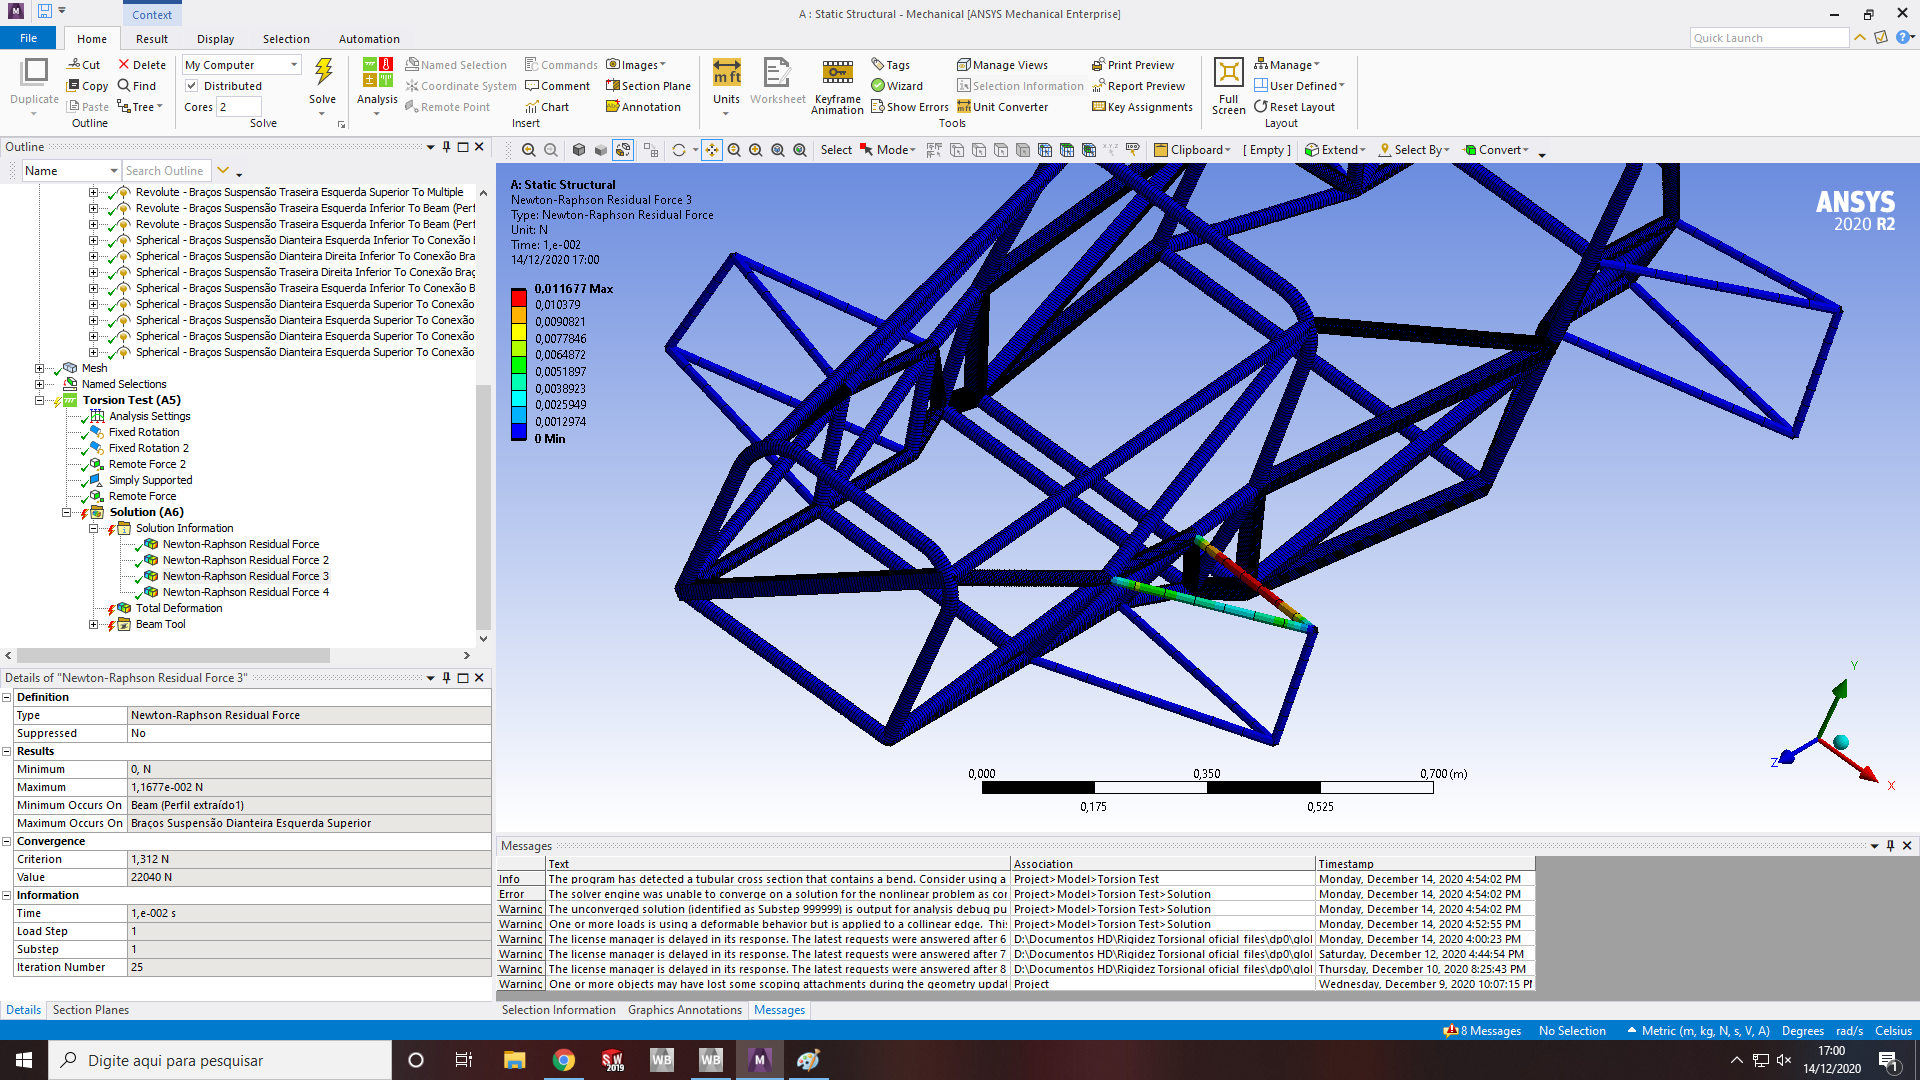Click the Delete red X icon

point(124,65)
